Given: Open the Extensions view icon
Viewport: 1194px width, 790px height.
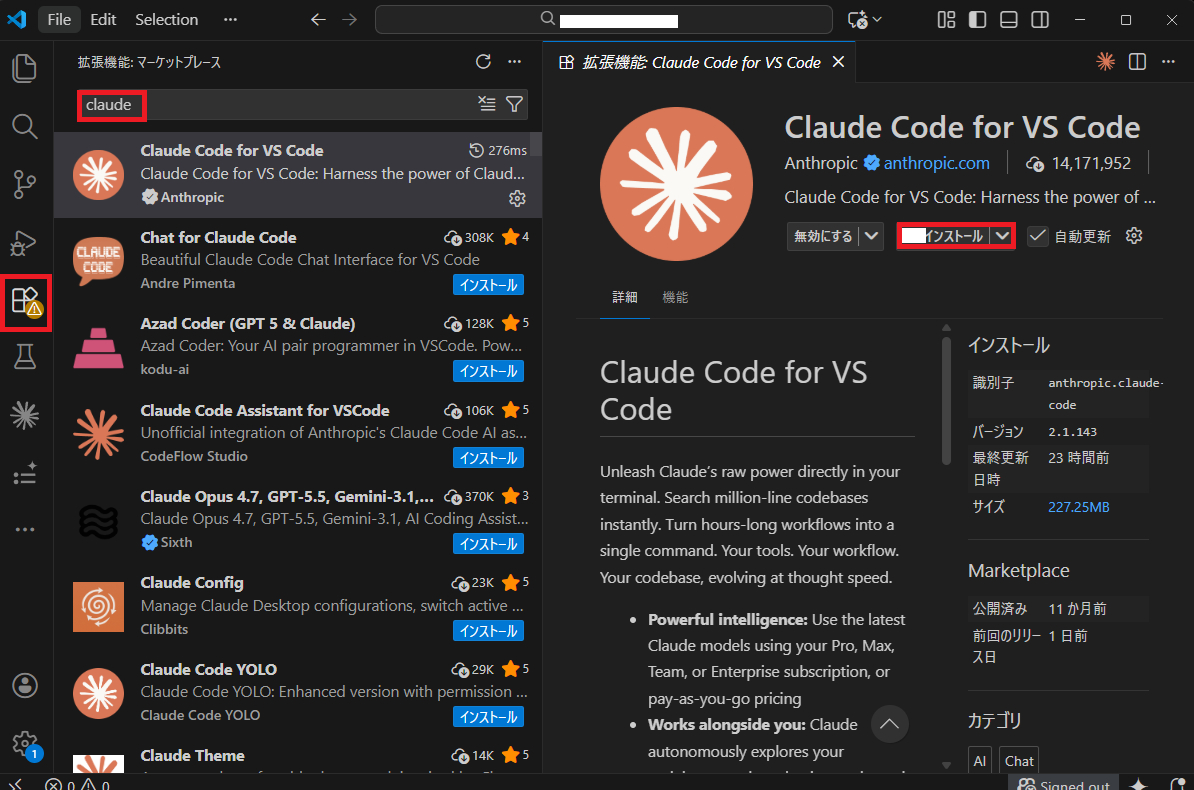Looking at the screenshot, I should pyautogui.click(x=27, y=302).
